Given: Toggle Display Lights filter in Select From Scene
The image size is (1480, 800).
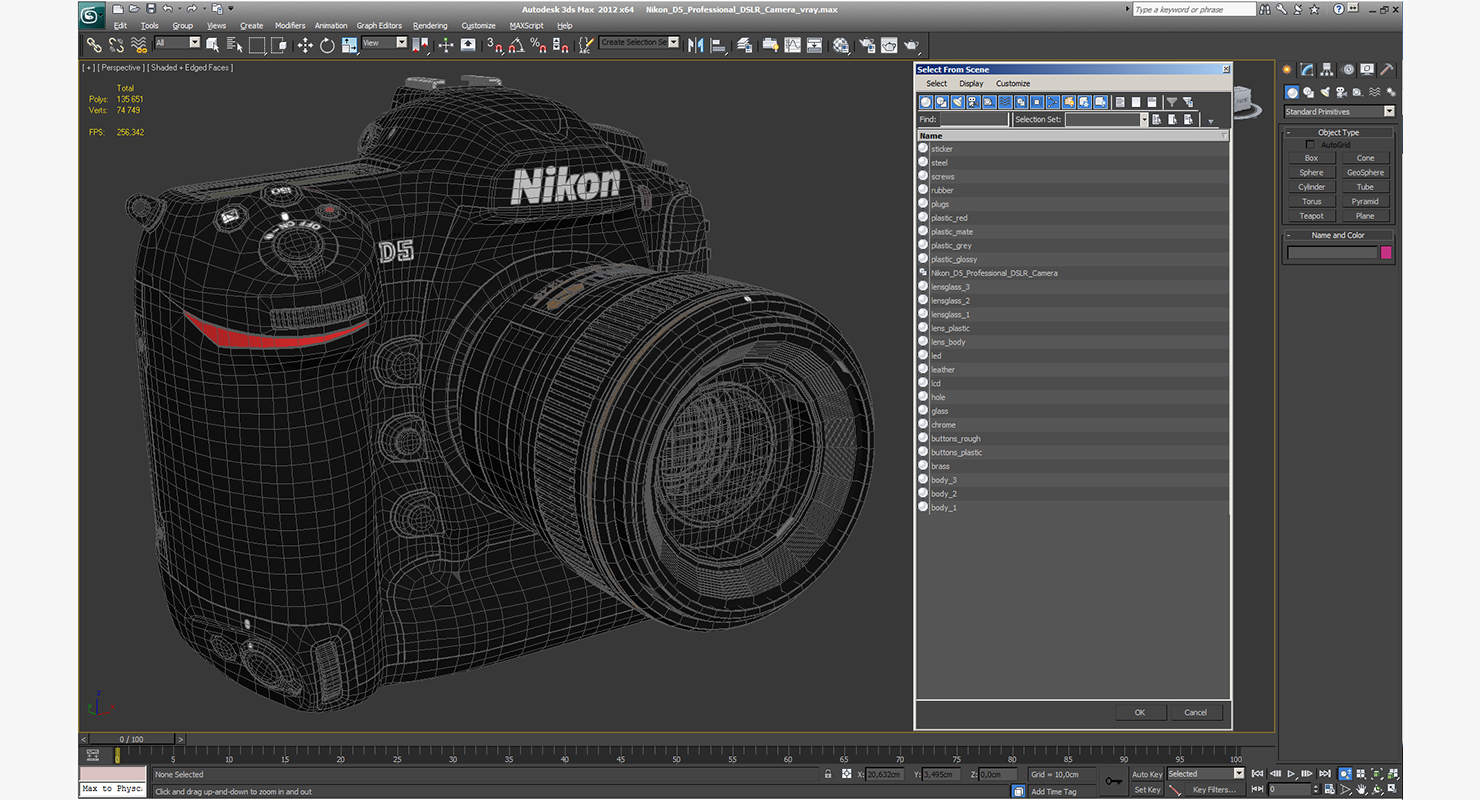Looking at the screenshot, I should 958,102.
